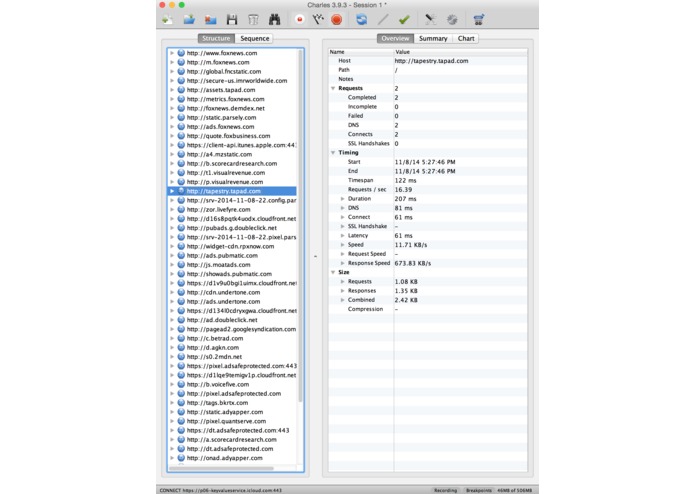Click the host tree vertical scrollbar
Image resolution: width=695 pixels, height=494 pixels.
point(300,226)
